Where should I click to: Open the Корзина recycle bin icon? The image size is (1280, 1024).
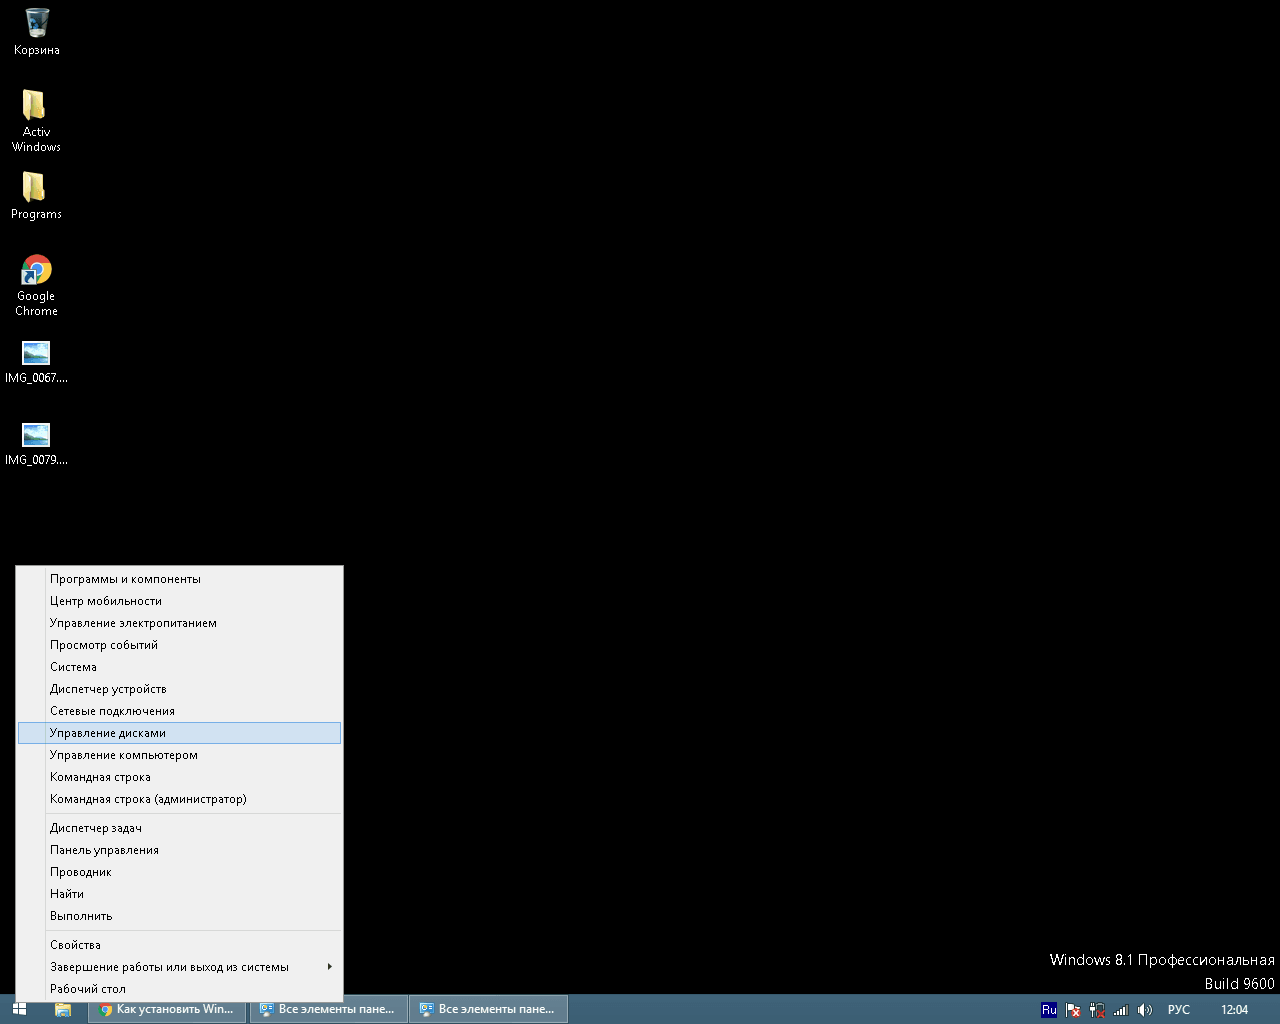(x=37, y=31)
